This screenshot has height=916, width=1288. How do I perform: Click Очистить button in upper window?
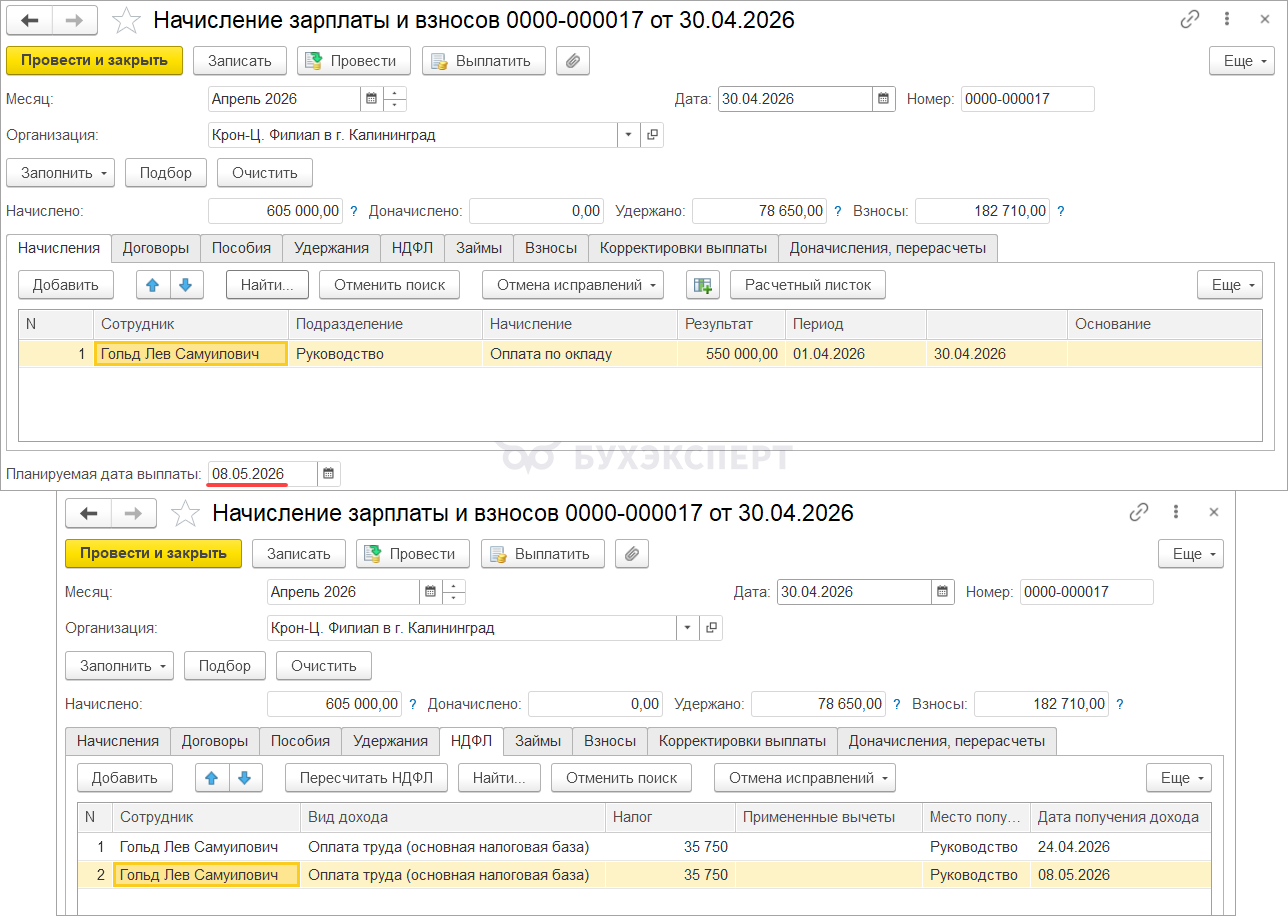[265, 173]
